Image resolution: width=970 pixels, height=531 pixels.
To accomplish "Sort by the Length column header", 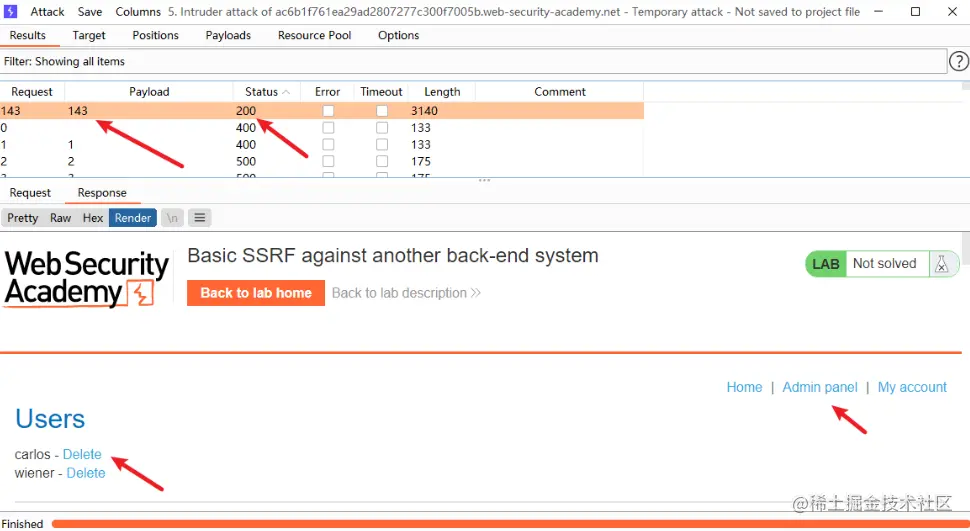I will tap(442, 92).
